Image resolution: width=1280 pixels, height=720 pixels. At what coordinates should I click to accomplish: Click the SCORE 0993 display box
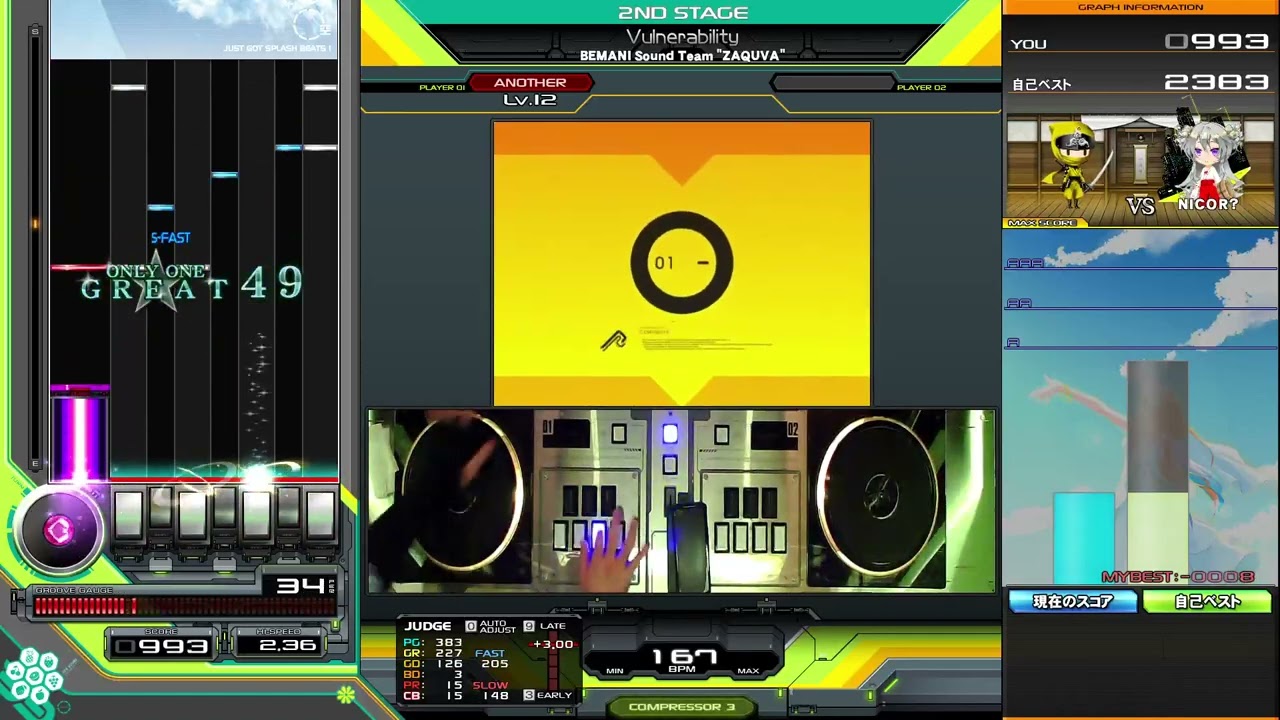[x=161, y=643]
